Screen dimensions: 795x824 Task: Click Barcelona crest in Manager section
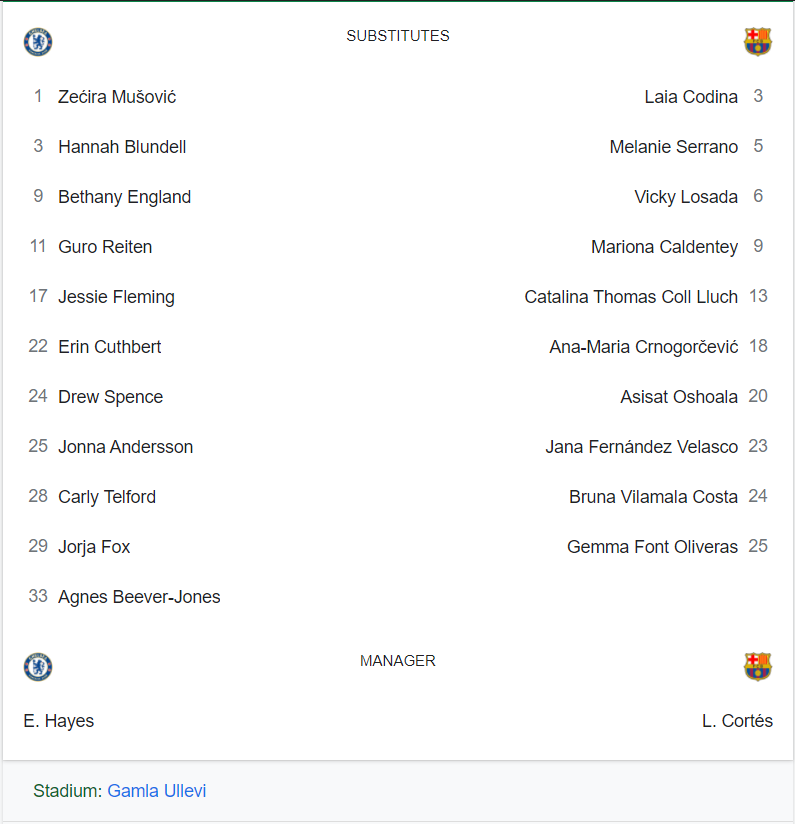point(757,667)
